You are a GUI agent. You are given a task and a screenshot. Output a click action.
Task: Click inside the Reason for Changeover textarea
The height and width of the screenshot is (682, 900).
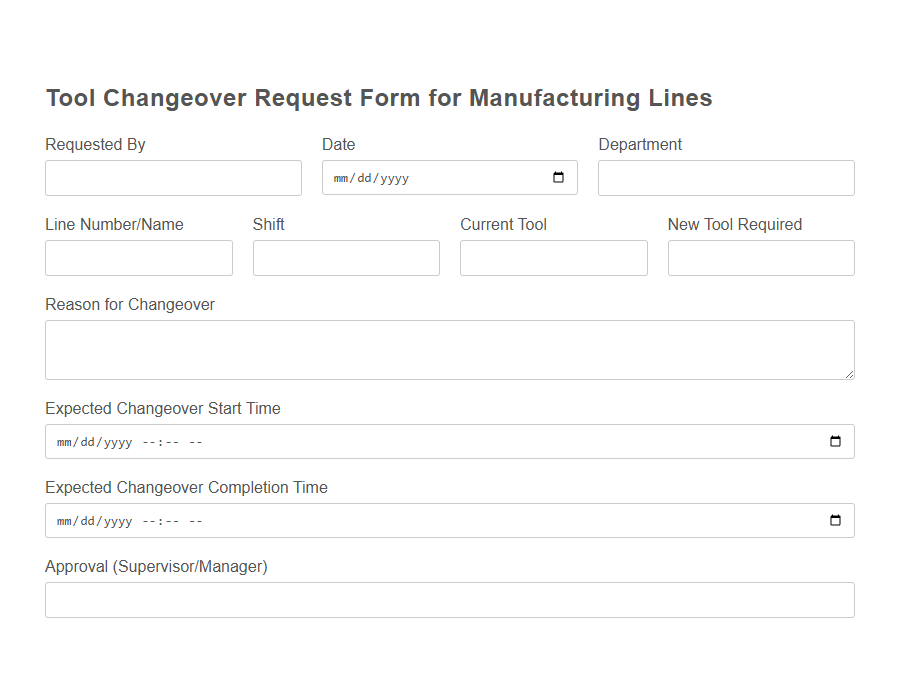pos(449,348)
